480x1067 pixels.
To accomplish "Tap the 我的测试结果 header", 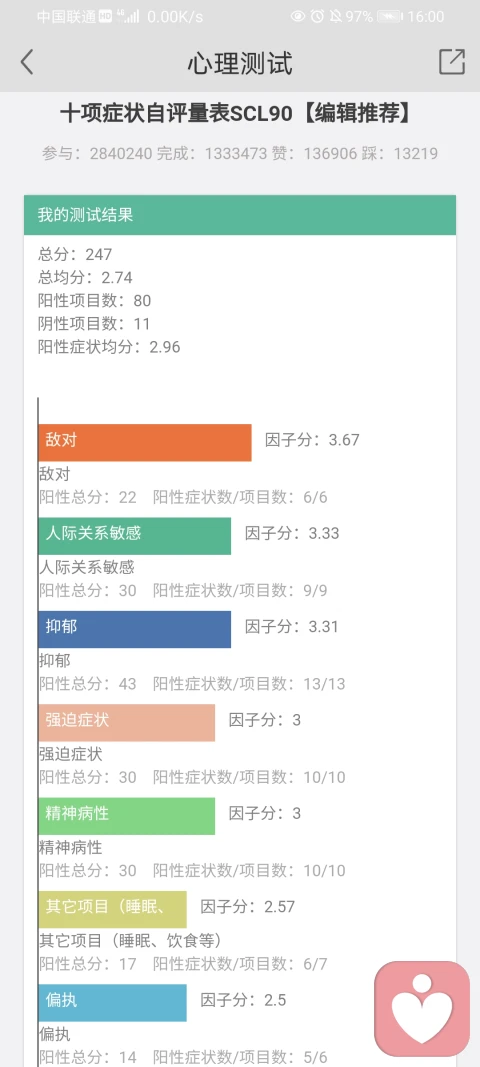I will [240, 215].
